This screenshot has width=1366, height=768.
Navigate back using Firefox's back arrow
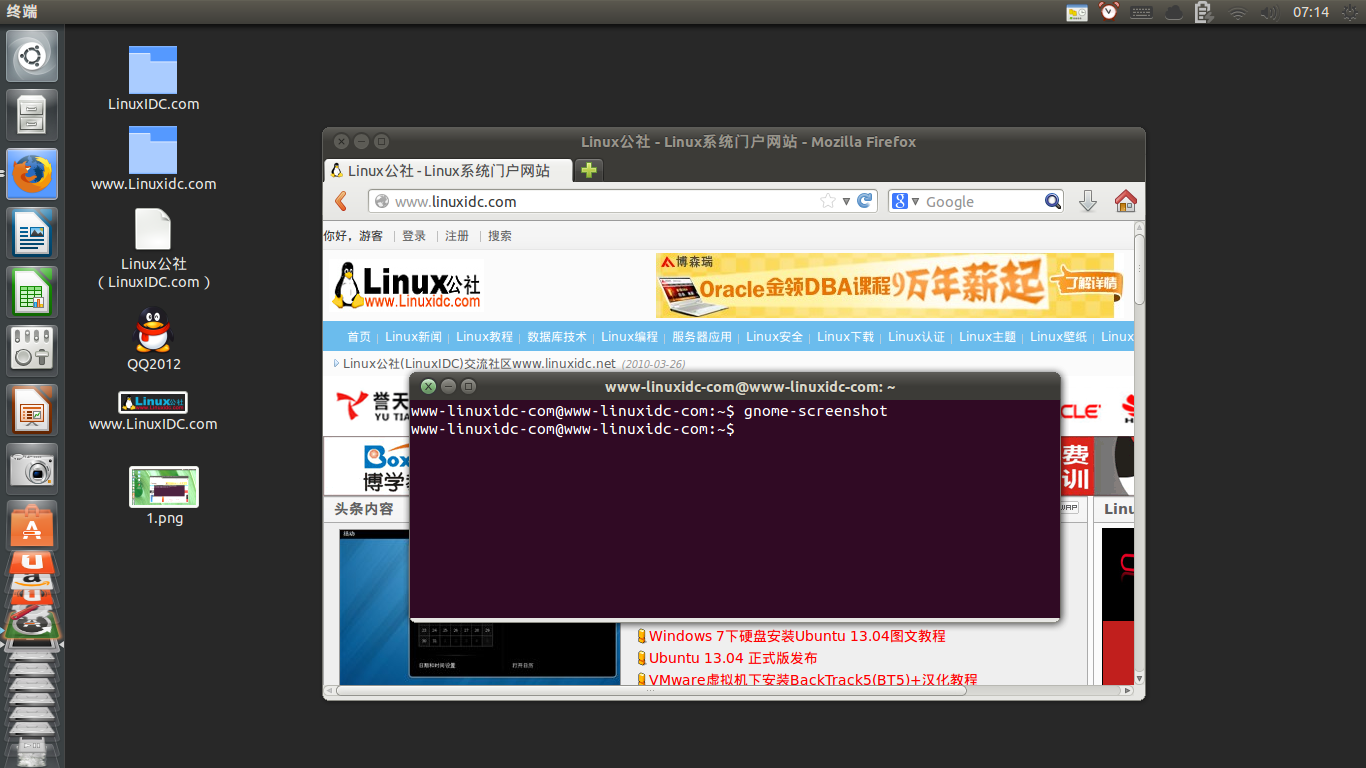coord(339,201)
